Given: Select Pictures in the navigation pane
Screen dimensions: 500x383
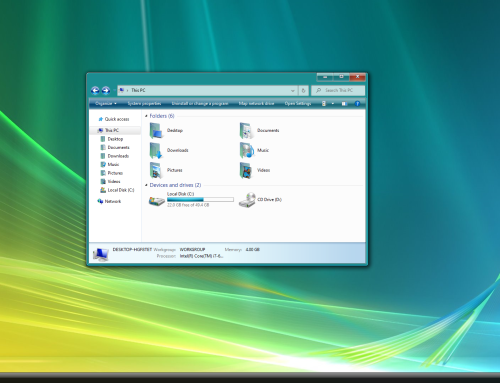Looking at the screenshot, I should tap(115, 173).
